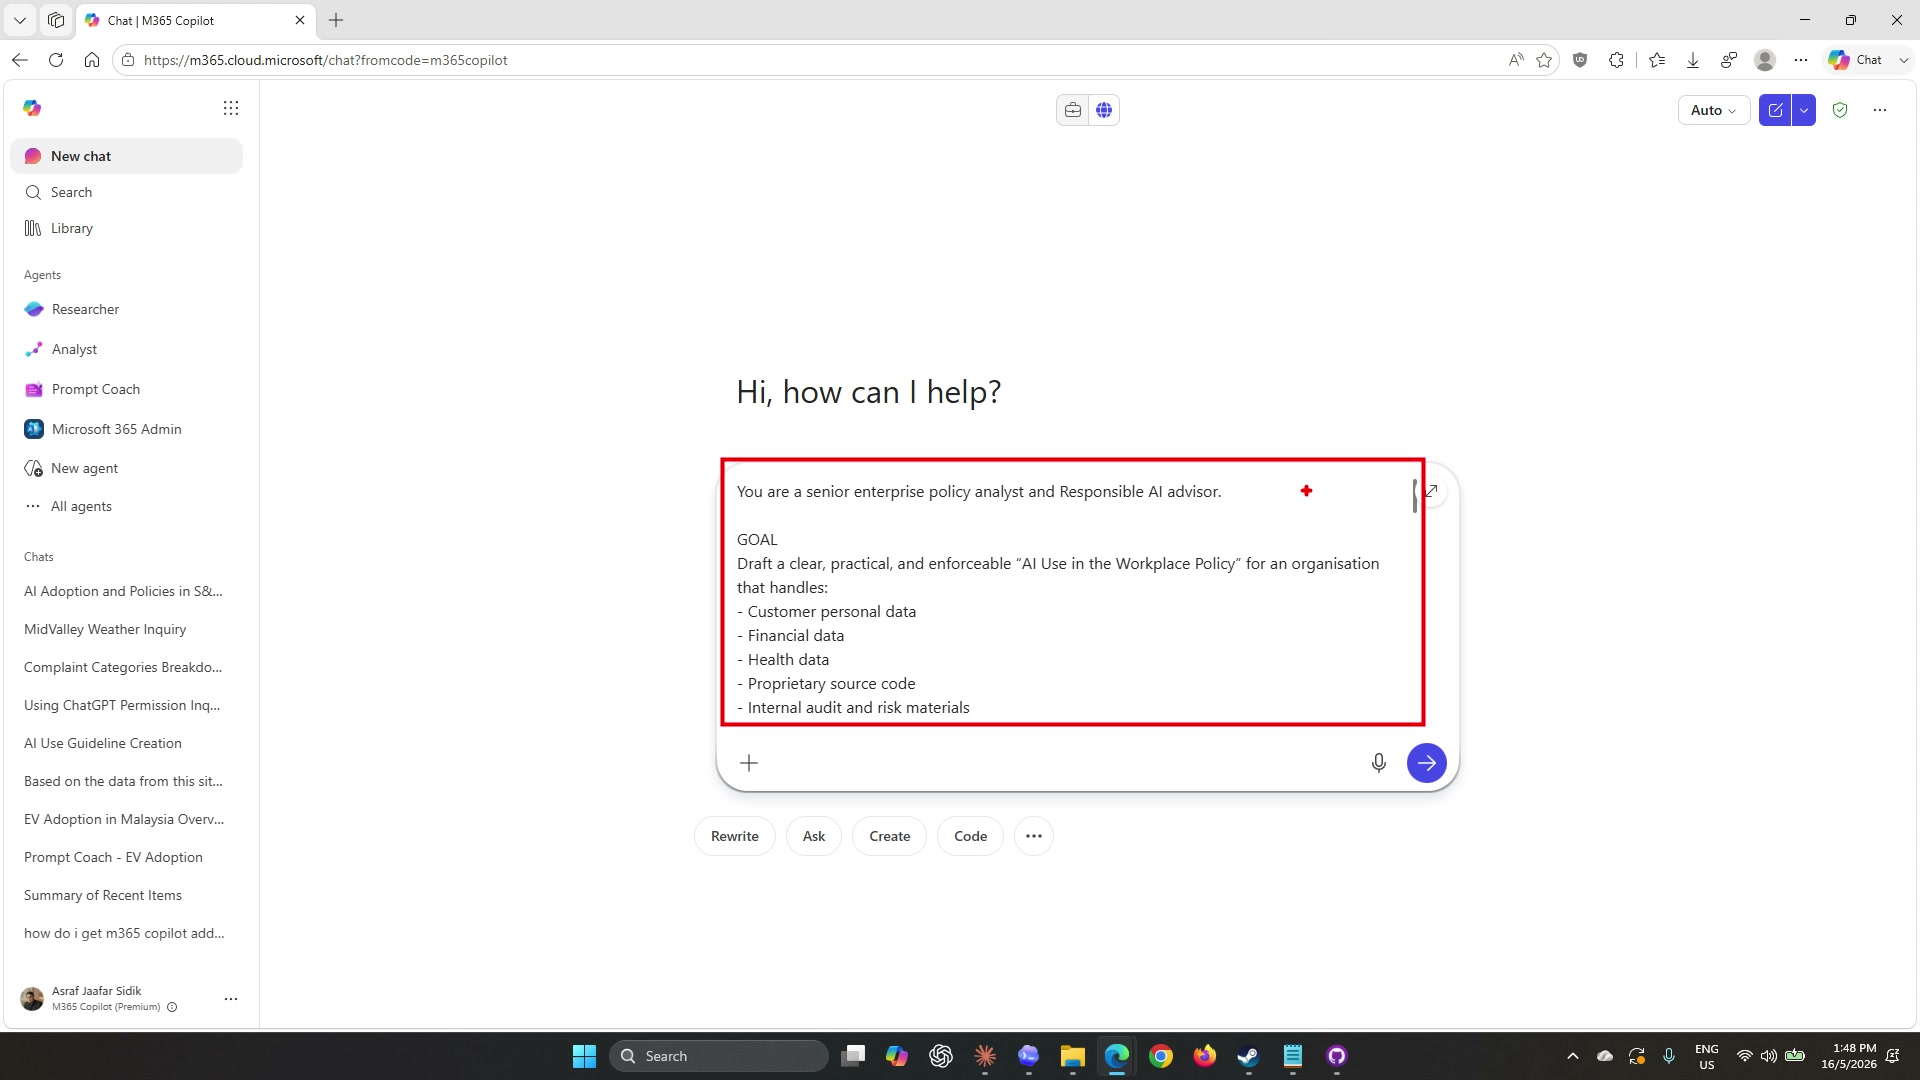Open the Prompt Coach agent
This screenshot has height=1080, width=1920.
click(126, 389)
